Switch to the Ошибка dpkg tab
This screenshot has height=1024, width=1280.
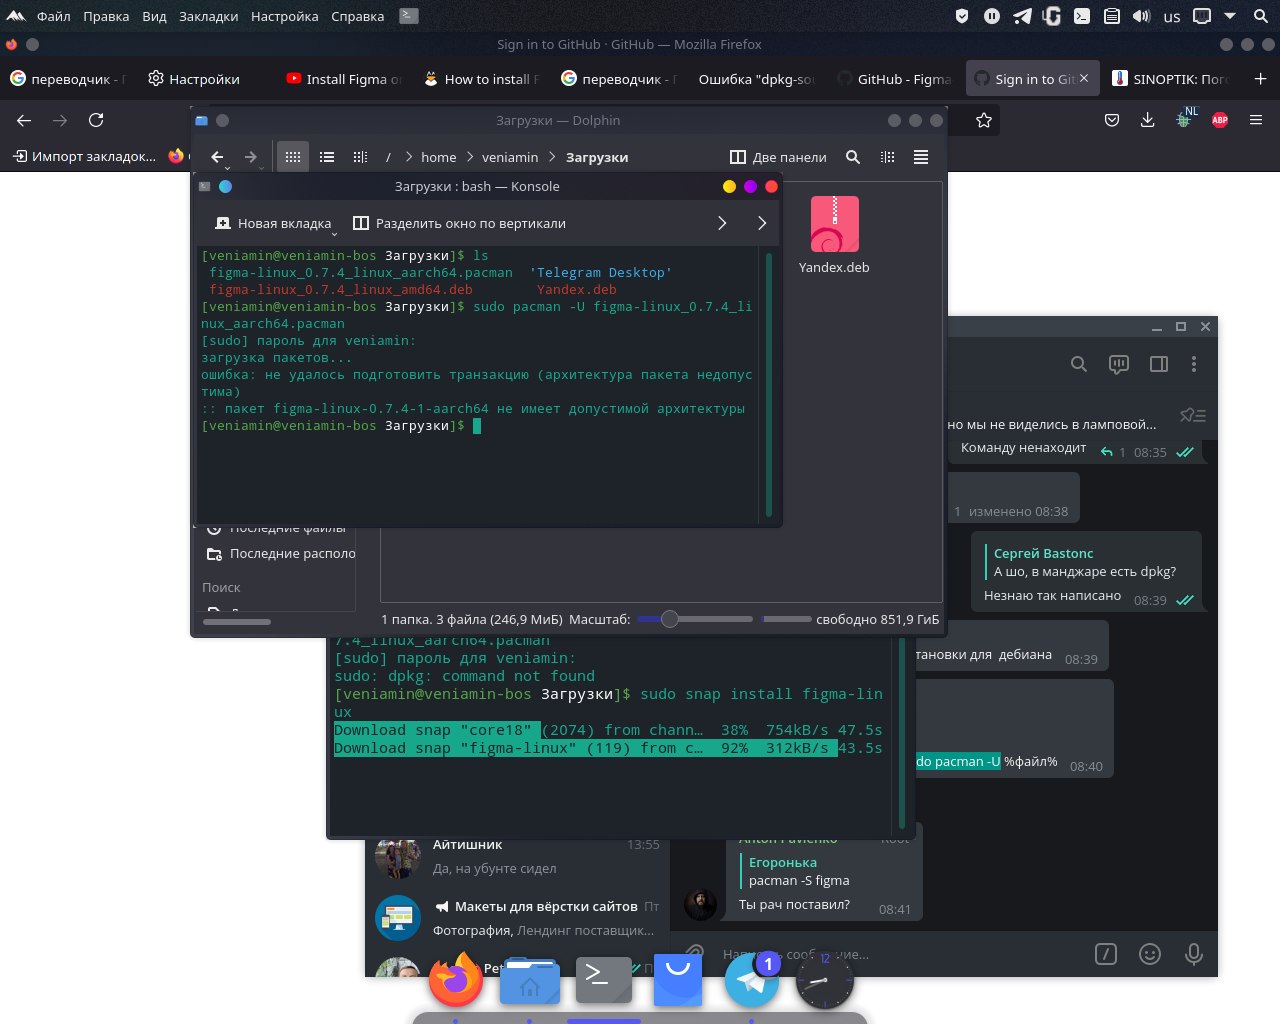[x=757, y=79]
